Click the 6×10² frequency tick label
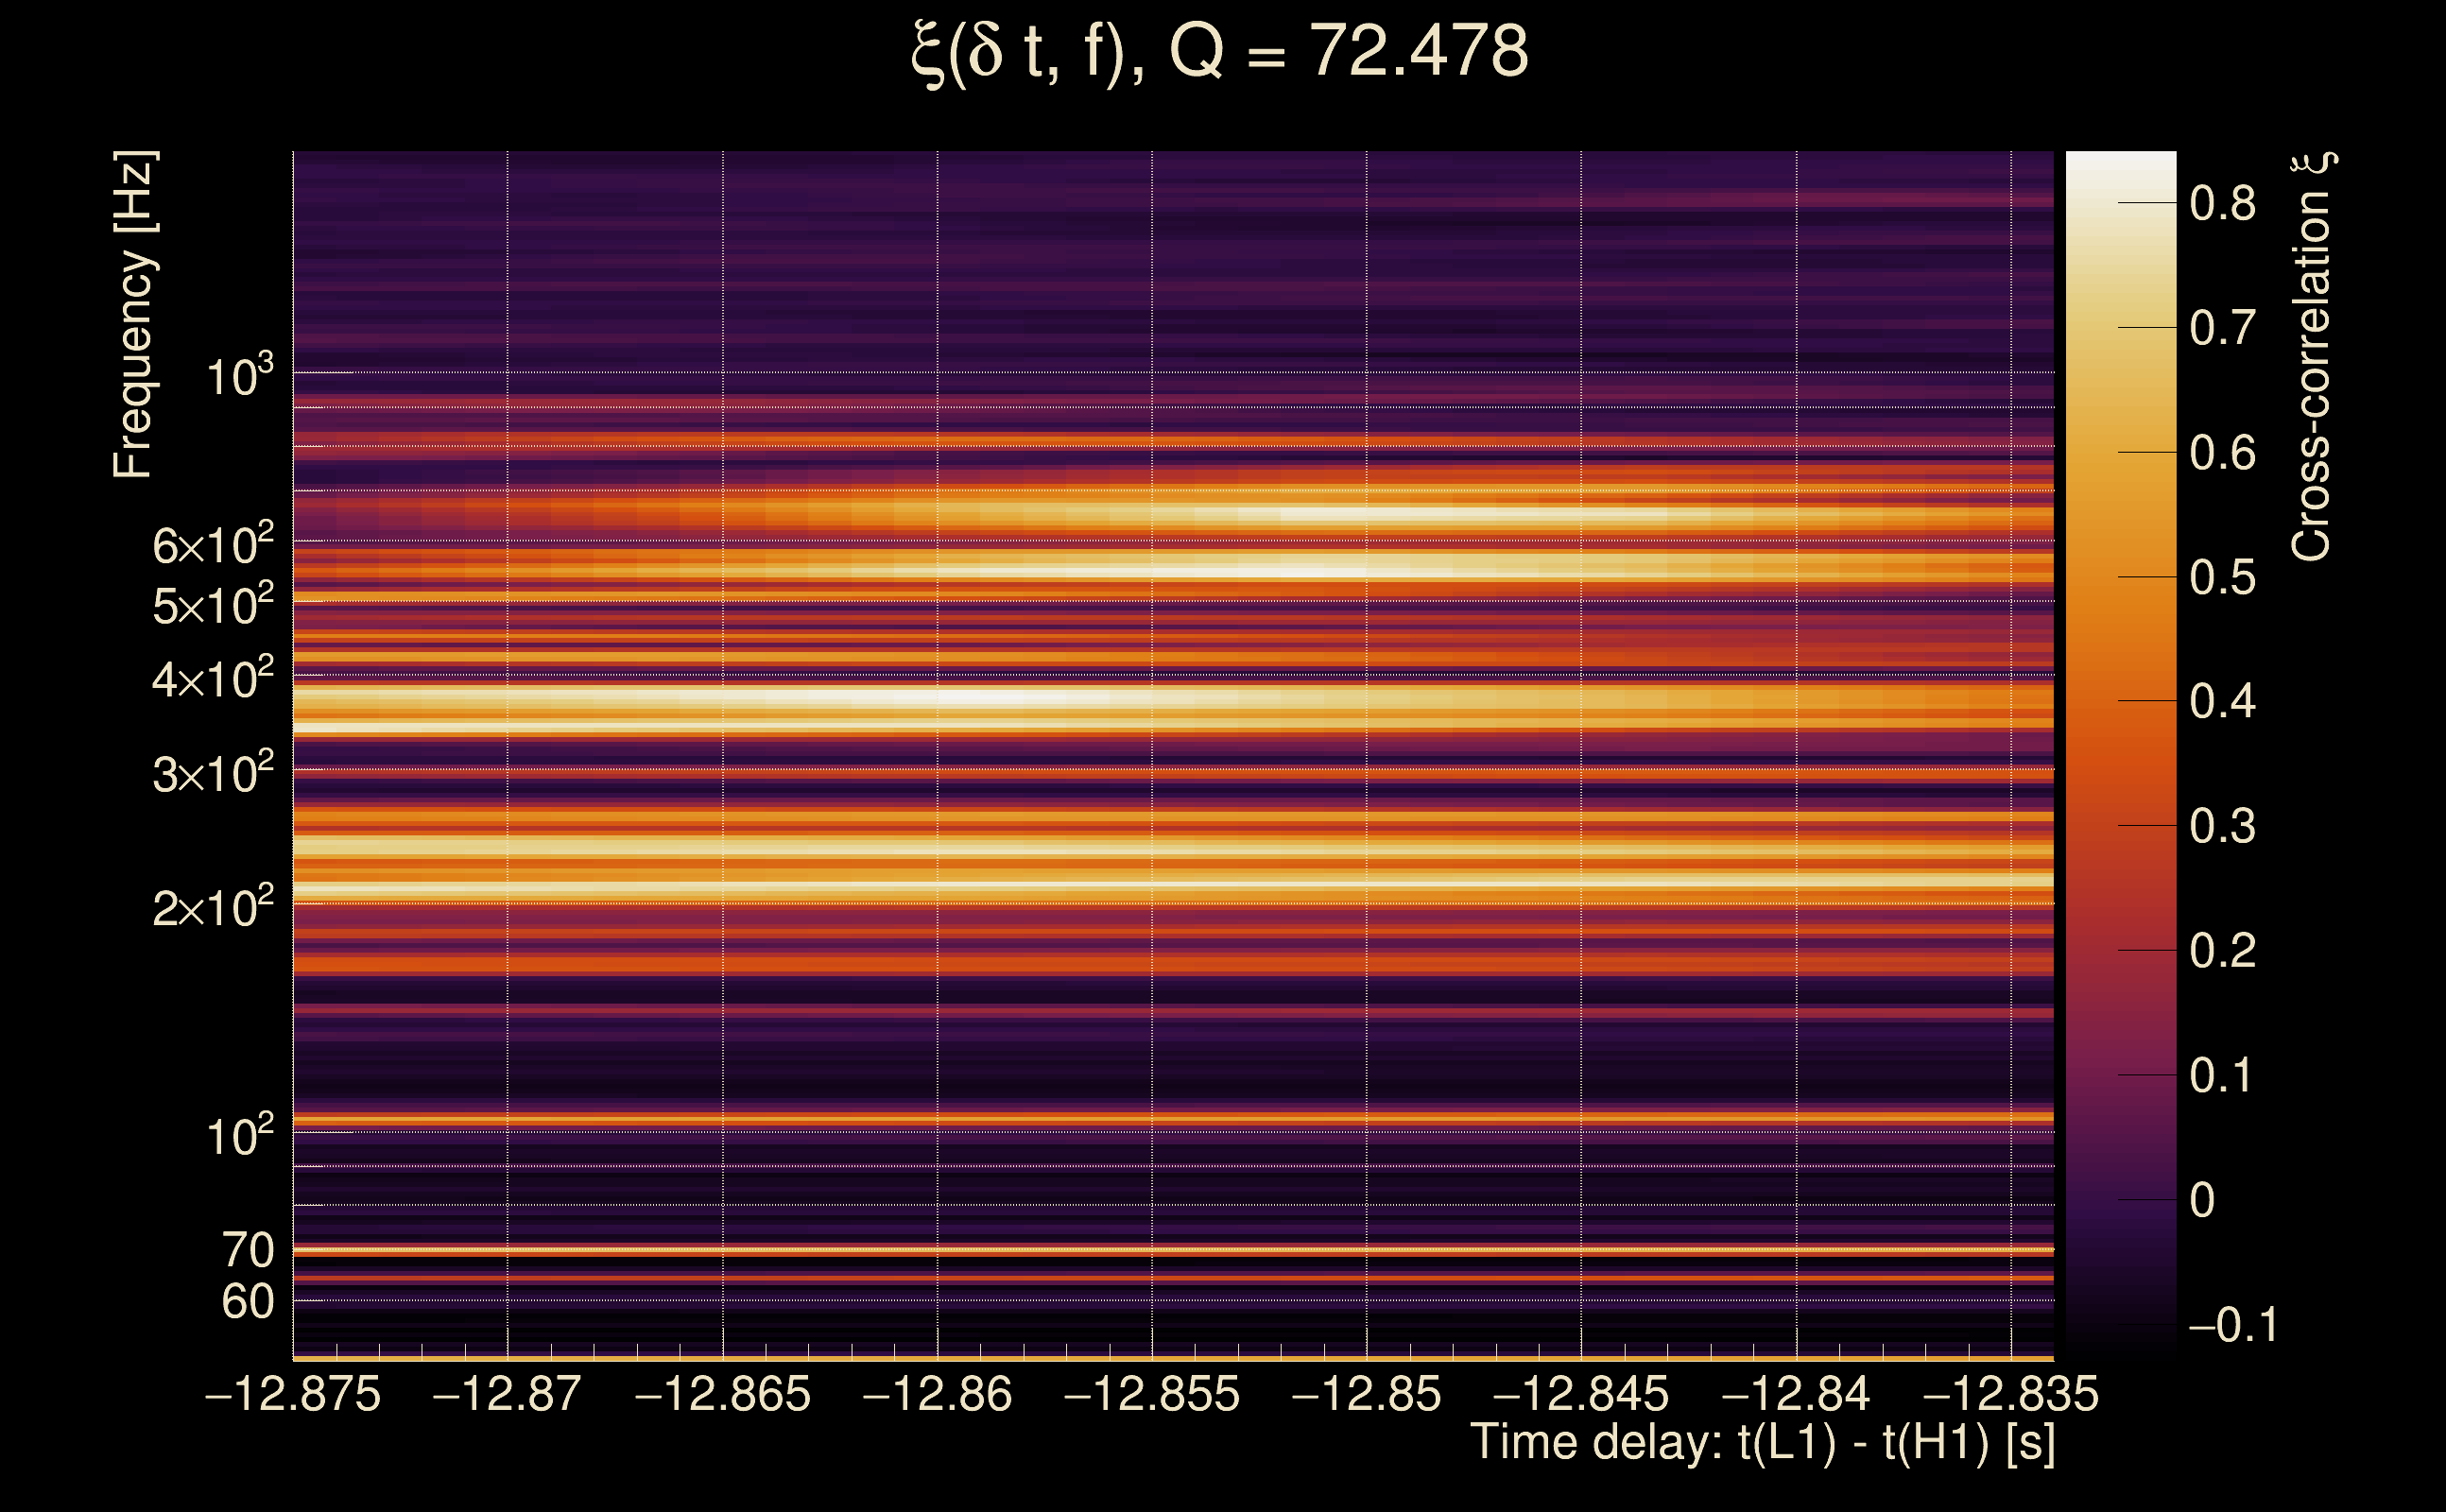The image size is (2446, 1512). 213,545
